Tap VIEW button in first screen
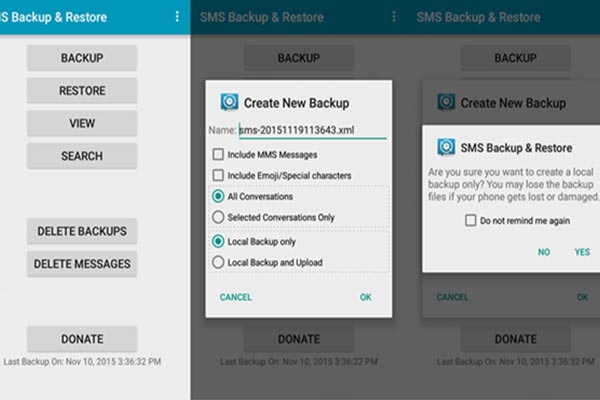The width and height of the screenshot is (600, 400). coord(82,123)
